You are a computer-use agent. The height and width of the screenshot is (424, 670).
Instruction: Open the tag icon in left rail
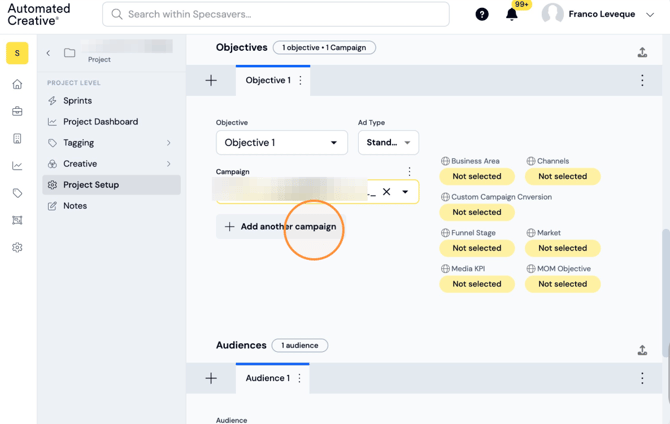coord(17,193)
